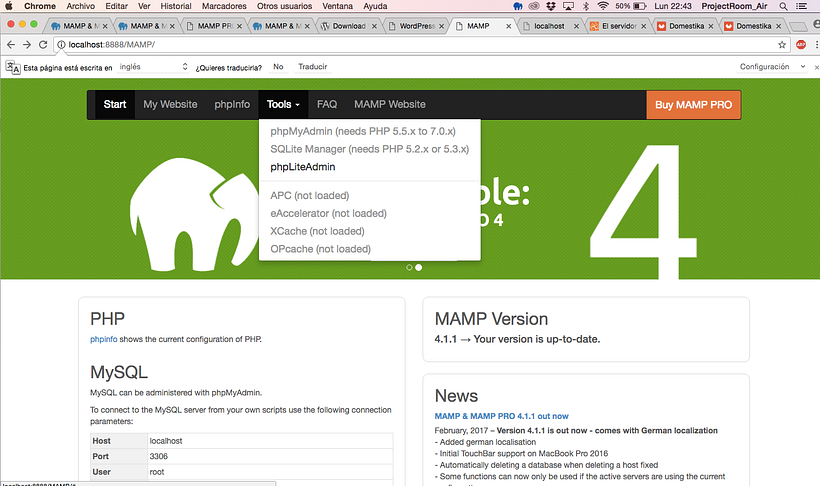This screenshot has height=486, width=820.
Task: Select the first carousel indicator dot
Action: (409, 267)
